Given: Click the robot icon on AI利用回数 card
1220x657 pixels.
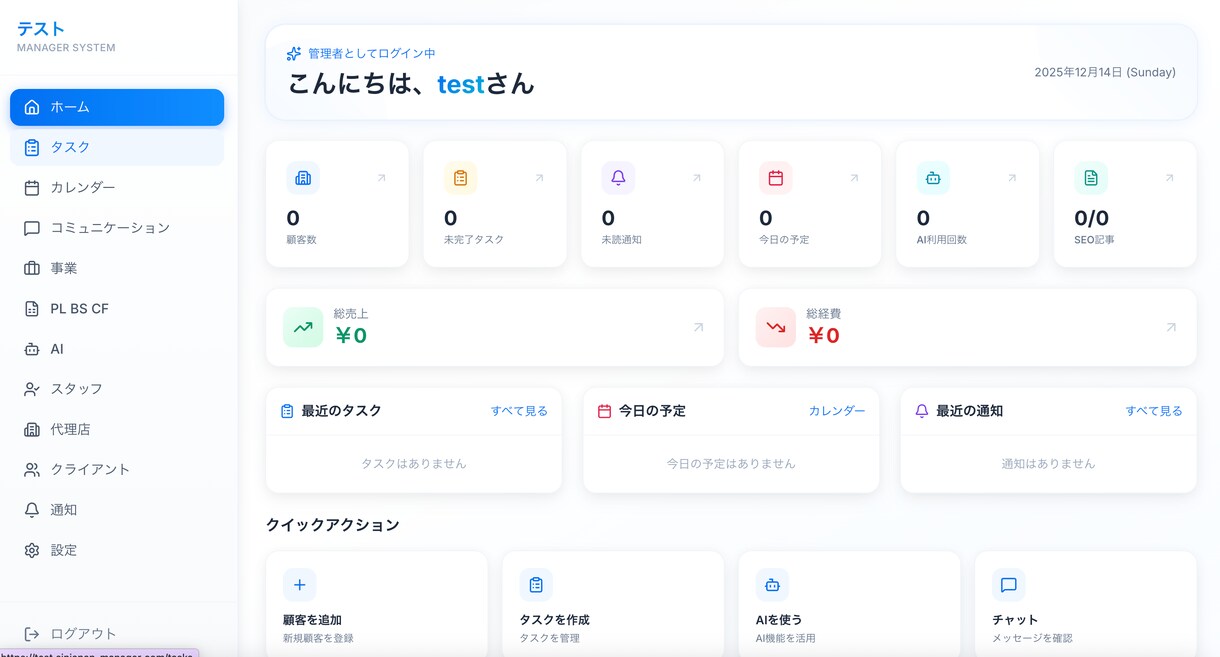Looking at the screenshot, I should click(933, 178).
